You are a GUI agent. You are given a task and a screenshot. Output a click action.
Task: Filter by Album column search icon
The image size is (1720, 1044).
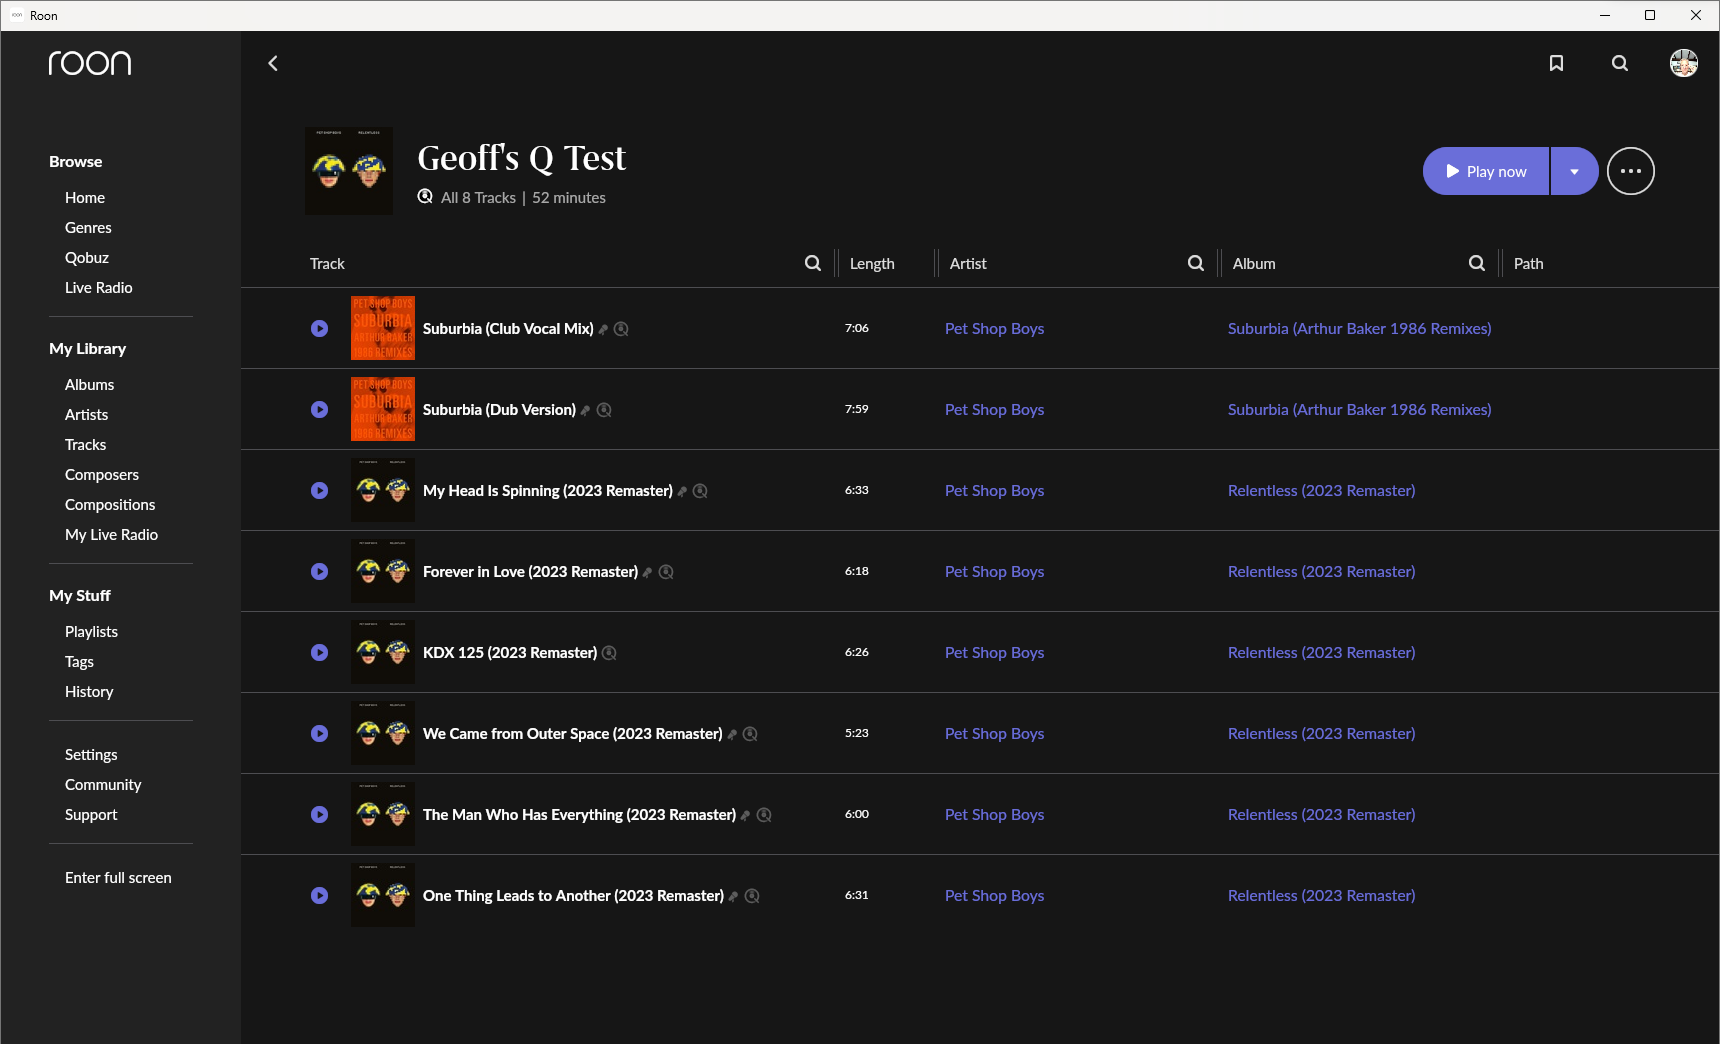pyautogui.click(x=1477, y=263)
